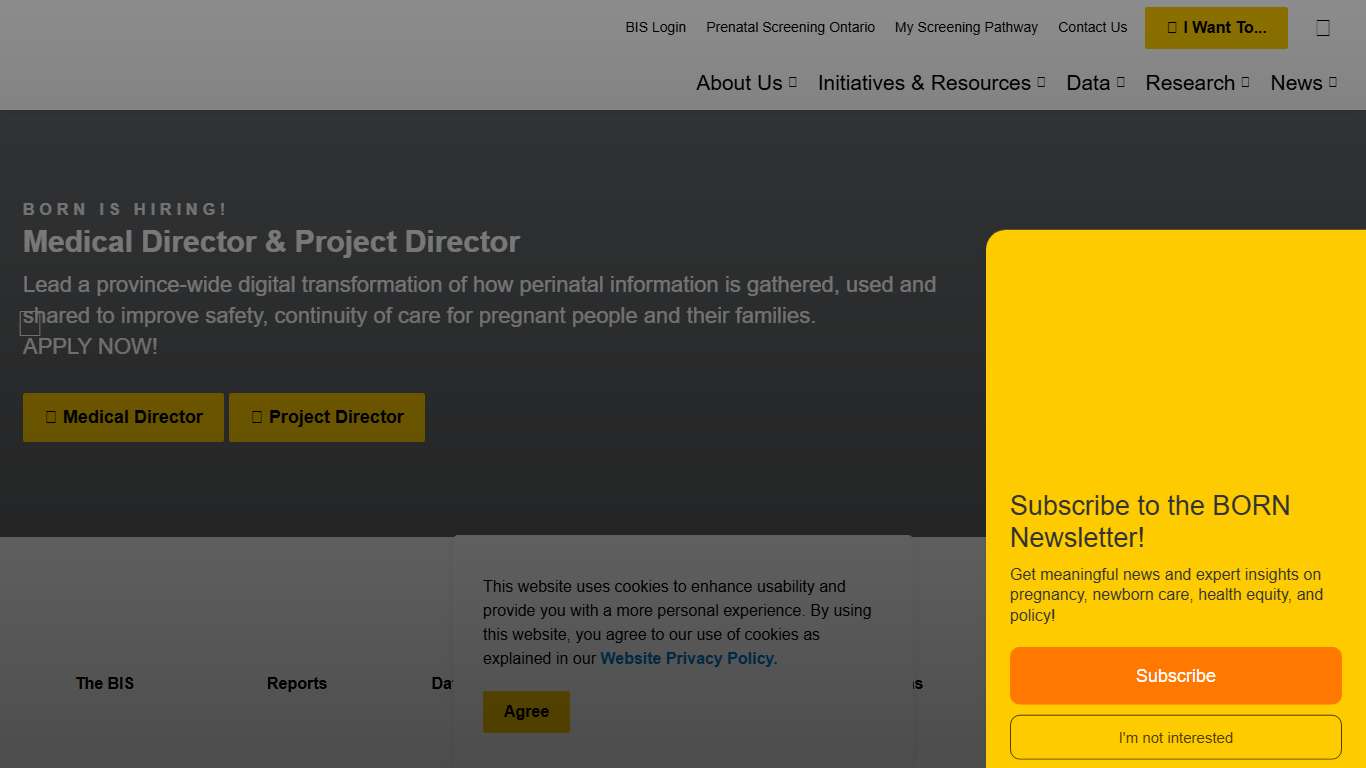Expand the About Us dropdown

[746, 83]
